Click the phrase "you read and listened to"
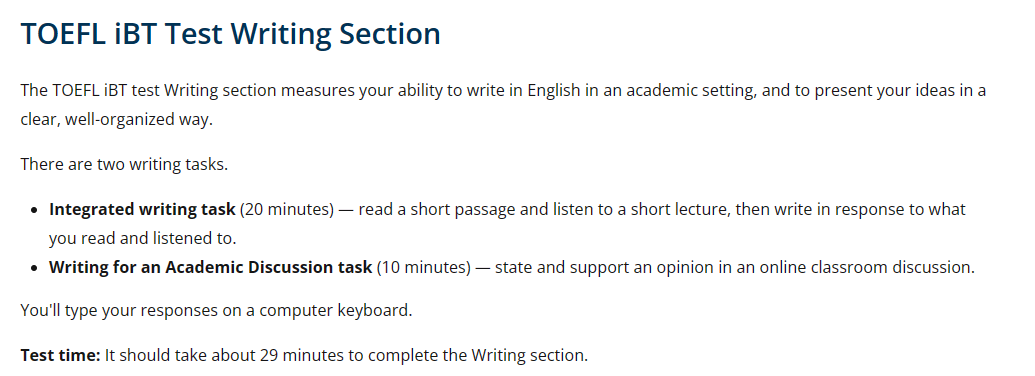The image size is (1035, 376). click(140, 238)
